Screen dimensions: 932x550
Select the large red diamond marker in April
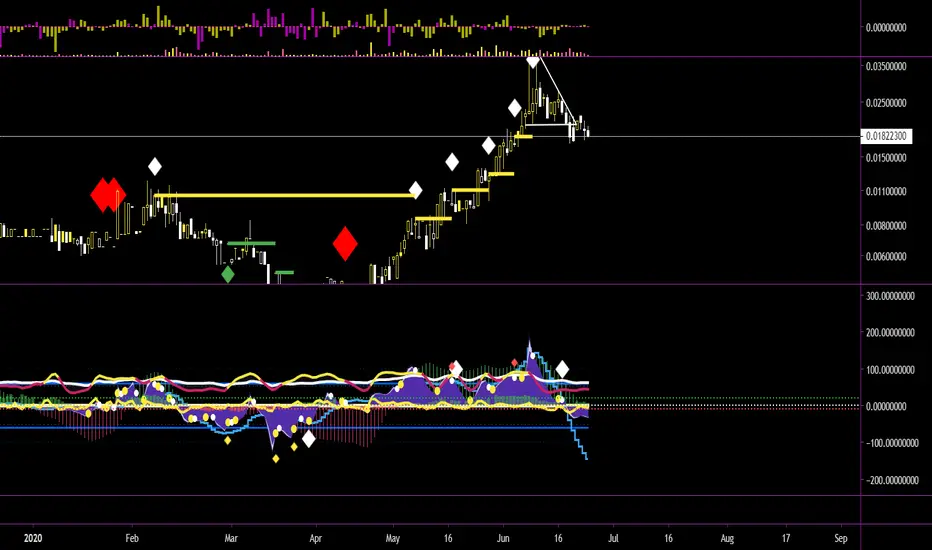pyautogui.click(x=345, y=244)
